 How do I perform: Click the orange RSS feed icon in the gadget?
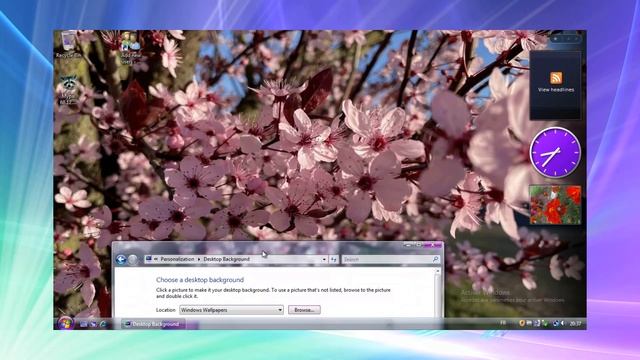pos(556,78)
